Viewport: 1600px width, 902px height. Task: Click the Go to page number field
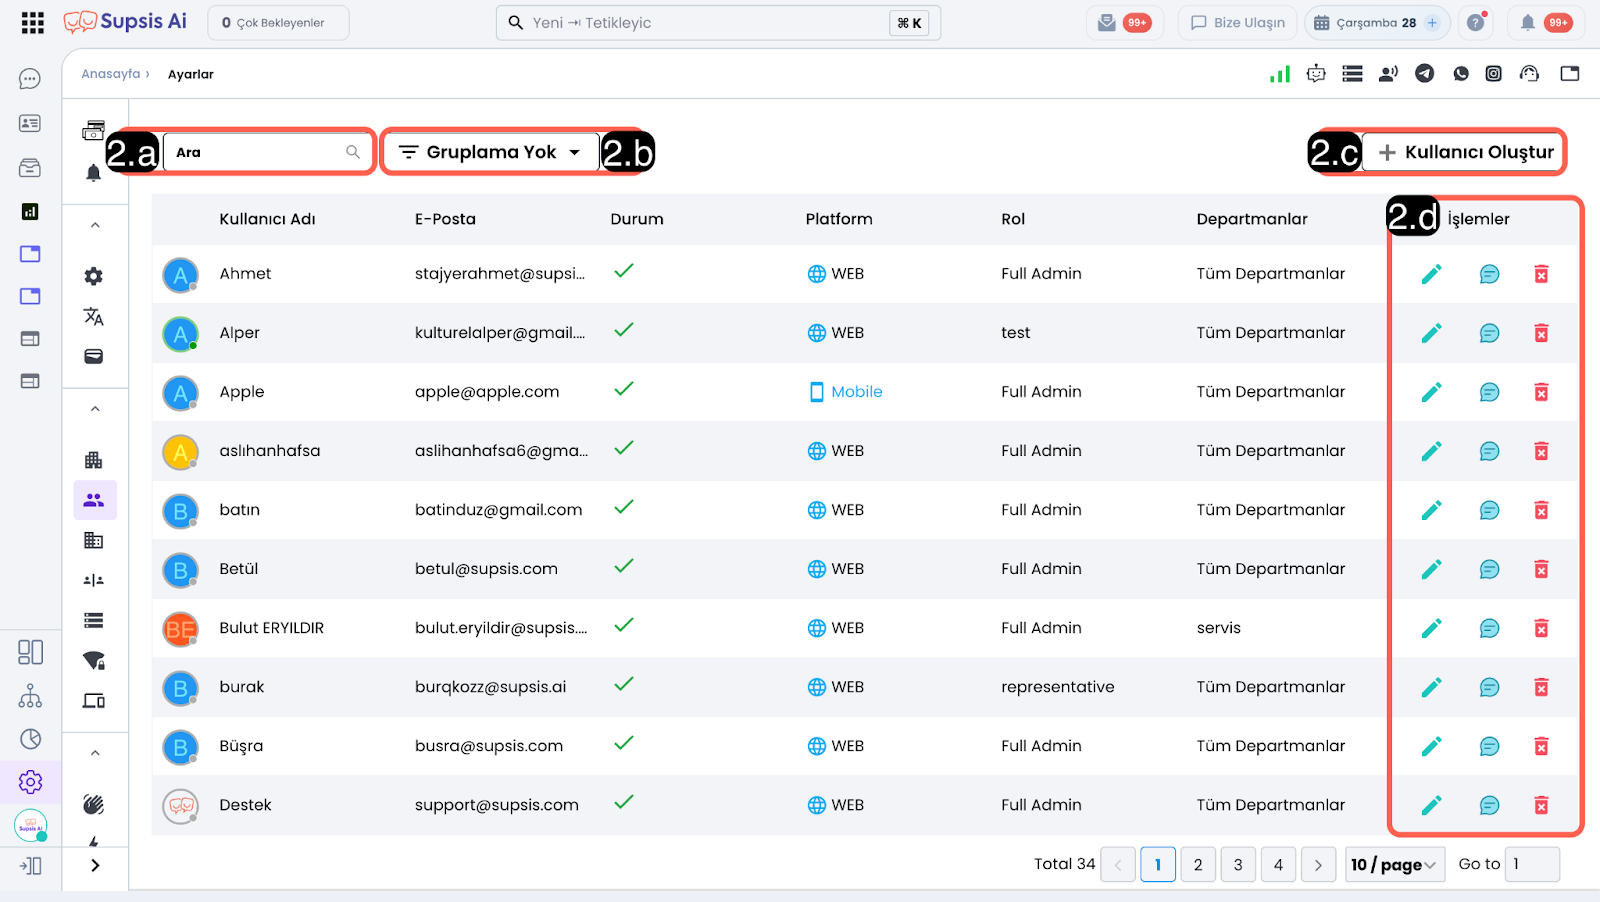(1531, 865)
